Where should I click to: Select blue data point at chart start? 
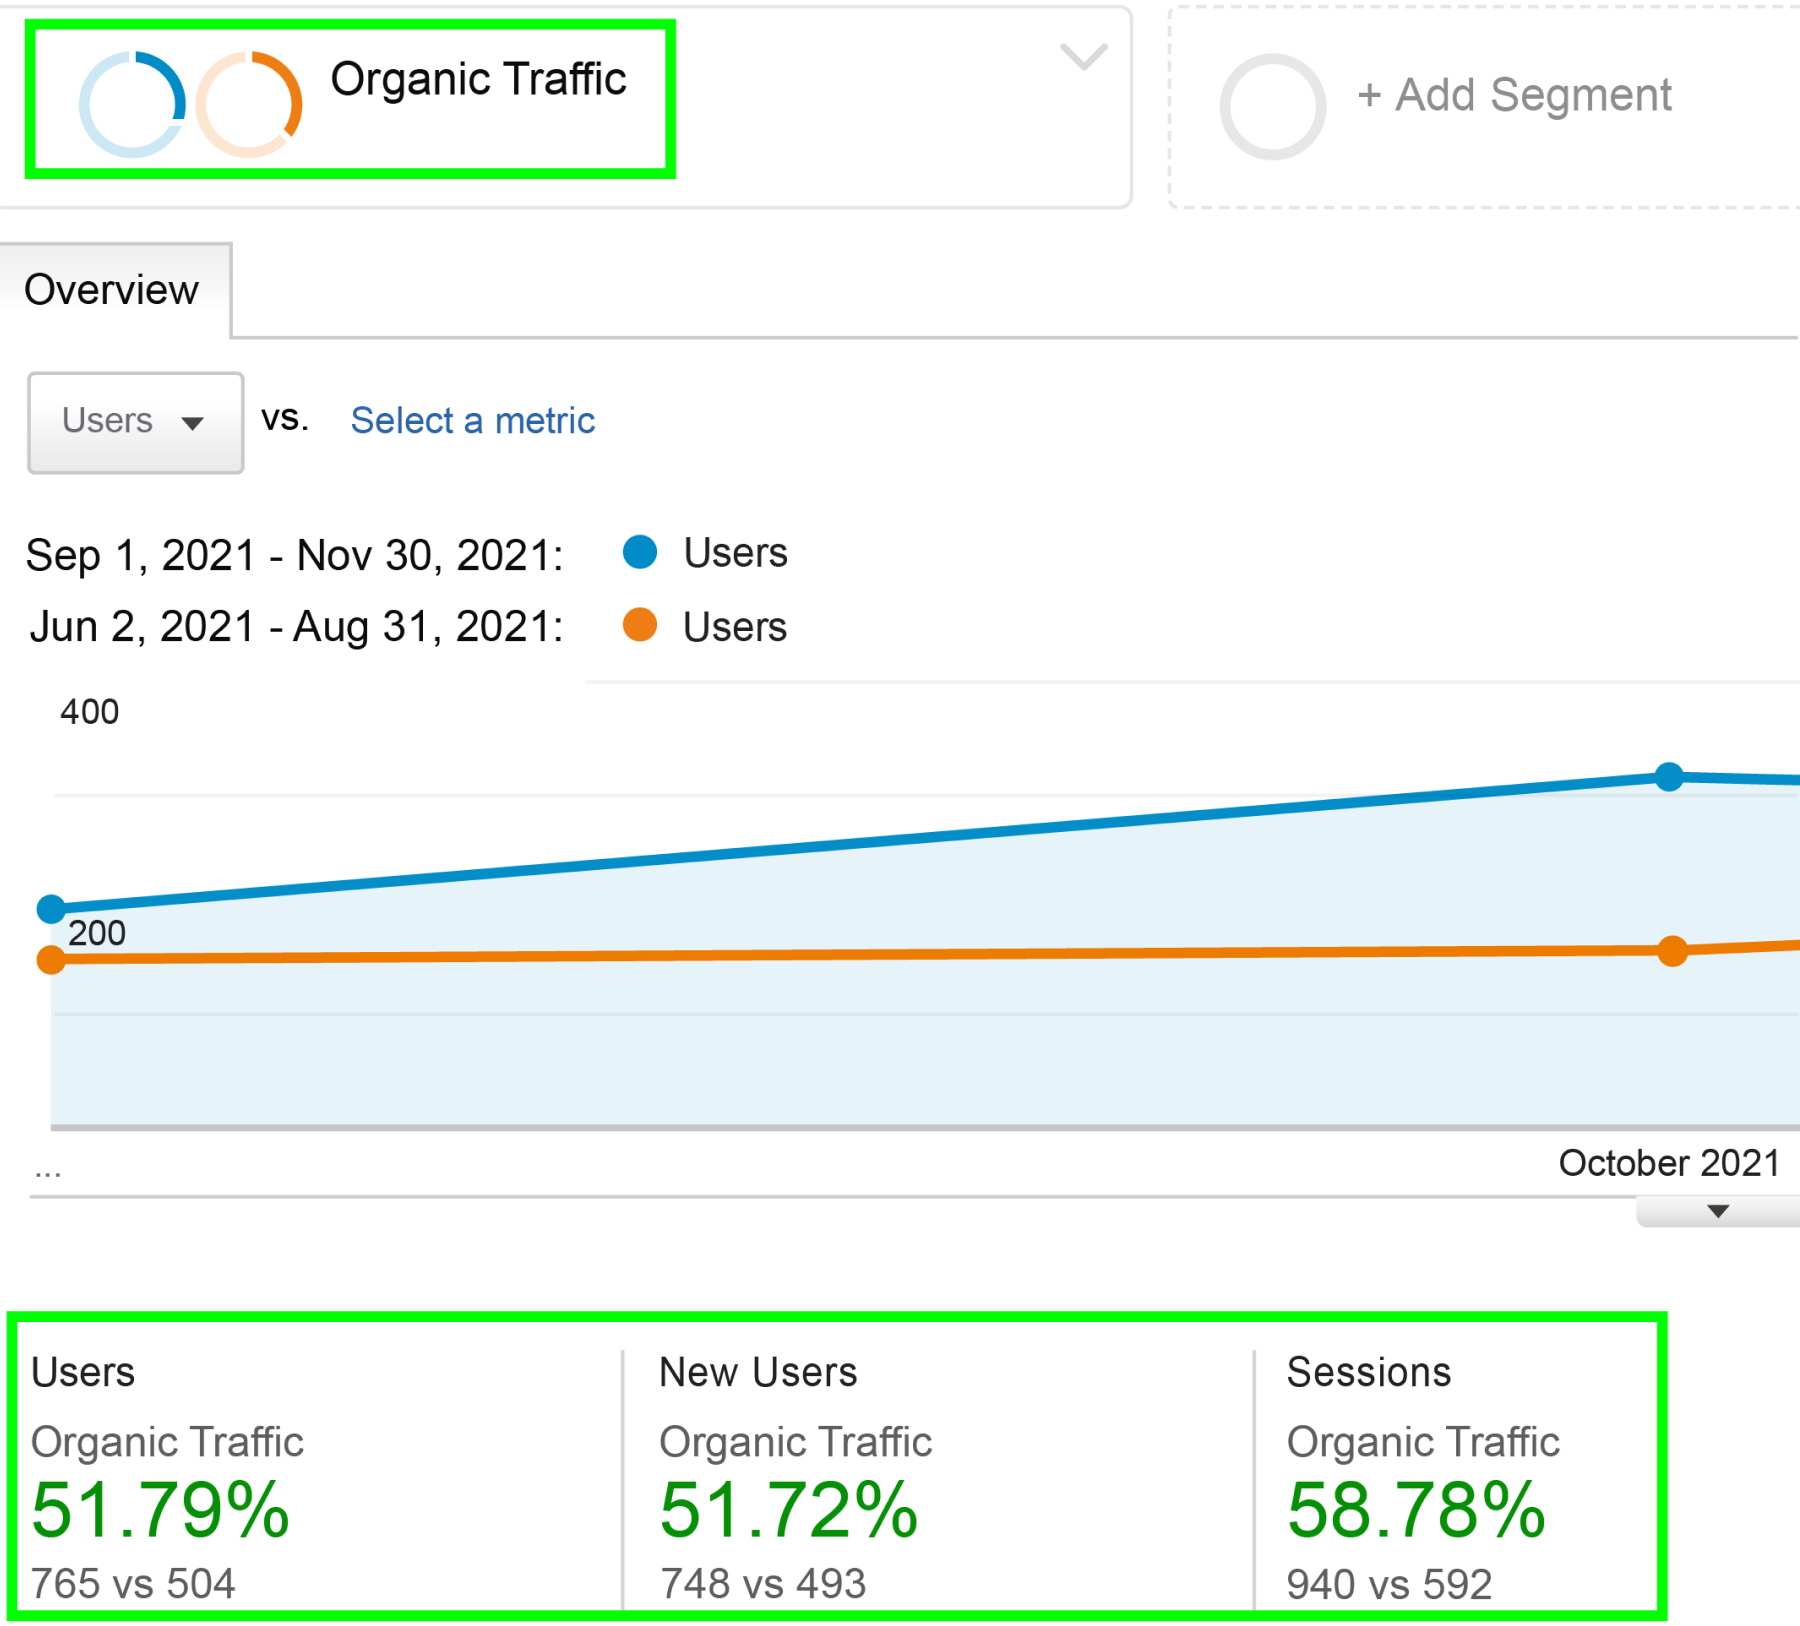(51, 909)
